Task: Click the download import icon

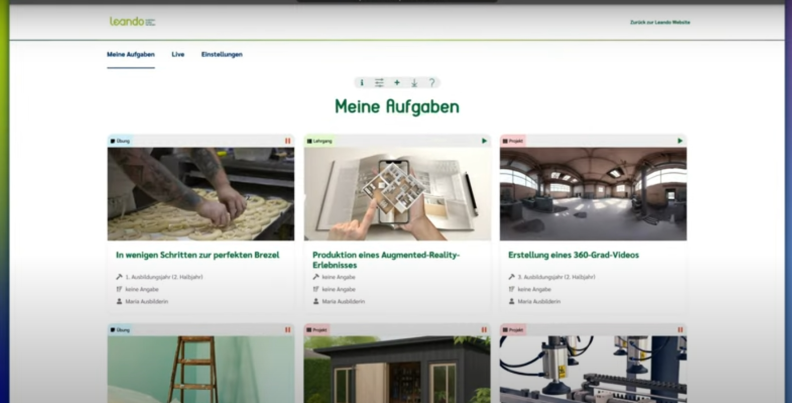Action: pos(414,83)
